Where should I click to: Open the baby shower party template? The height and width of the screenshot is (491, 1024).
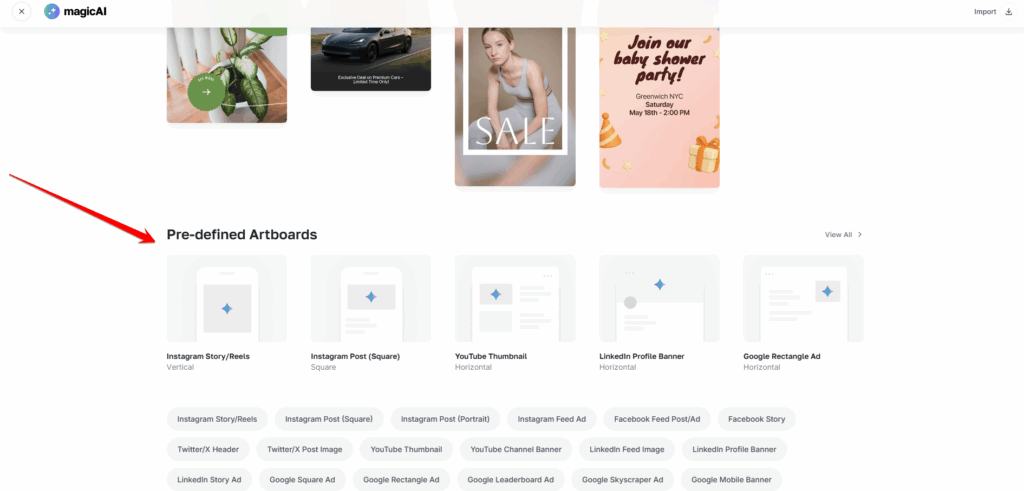tap(660, 107)
